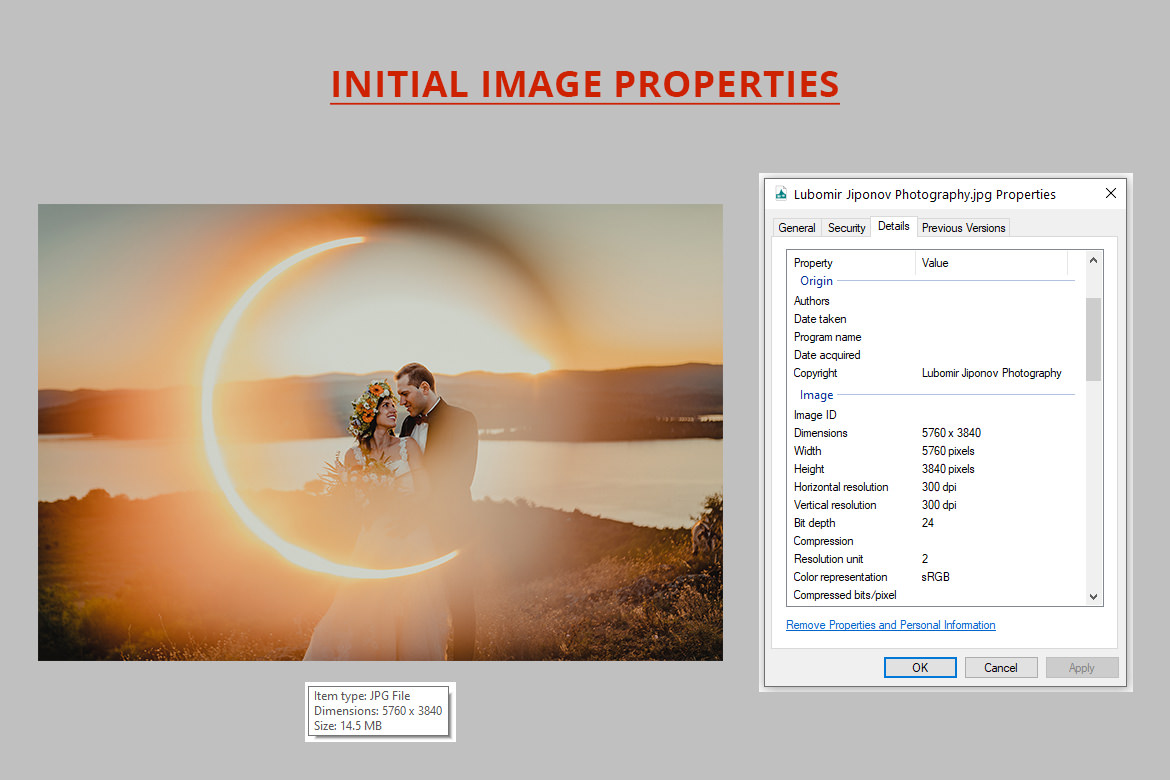This screenshot has width=1170, height=780.
Task: Click the details list scrollbar thumb
Action: tap(1093, 340)
